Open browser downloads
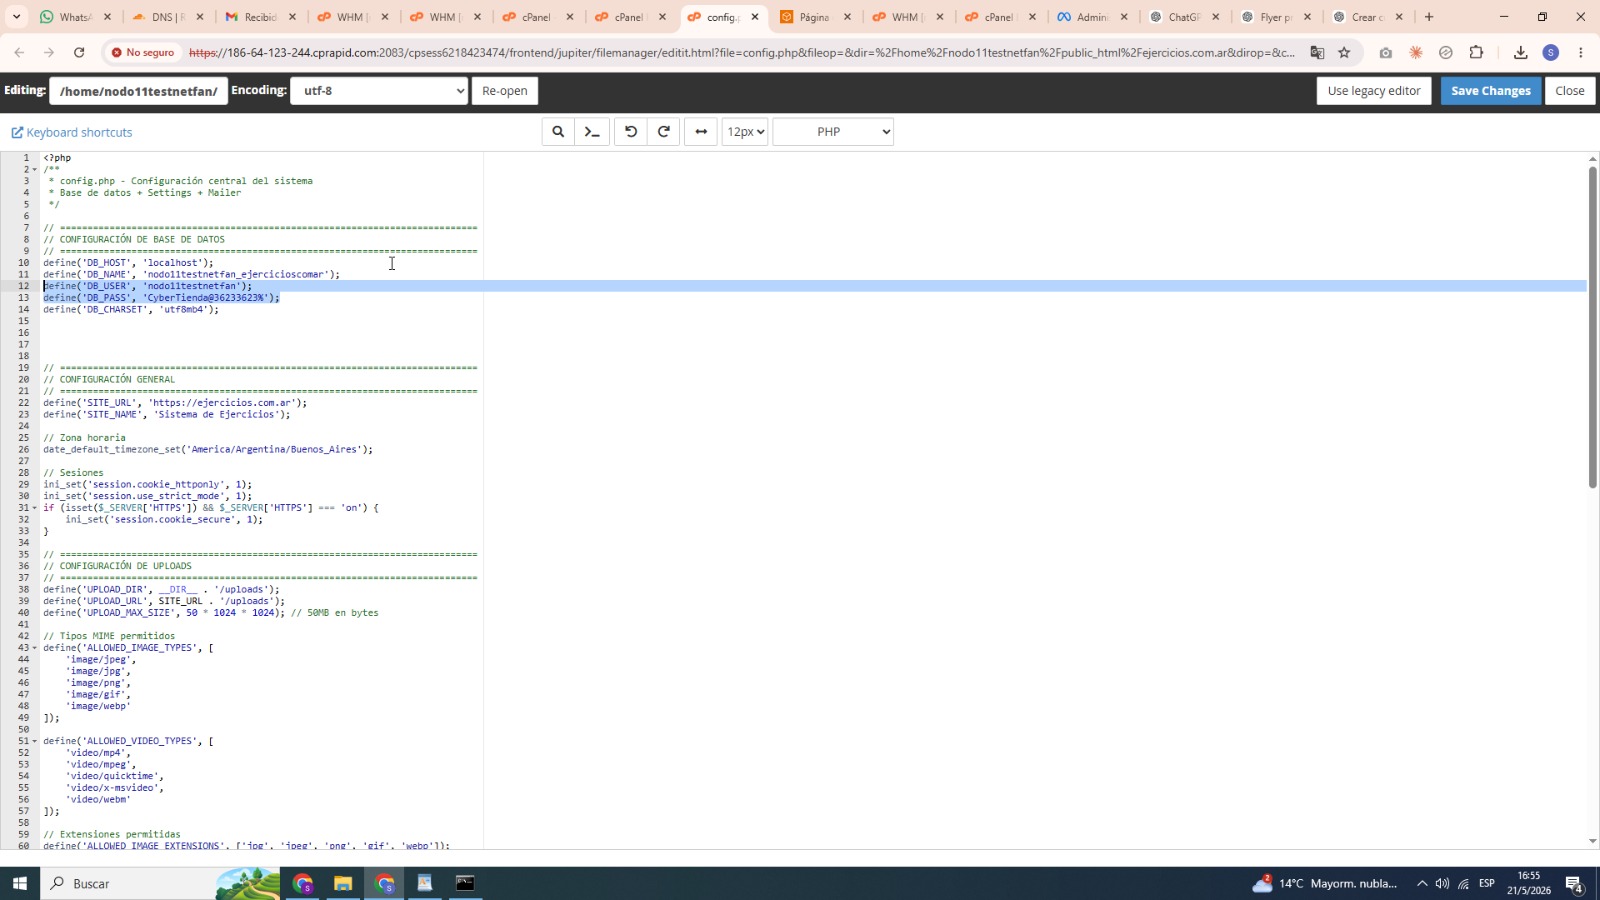The height and width of the screenshot is (900, 1600). click(1520, 52)
